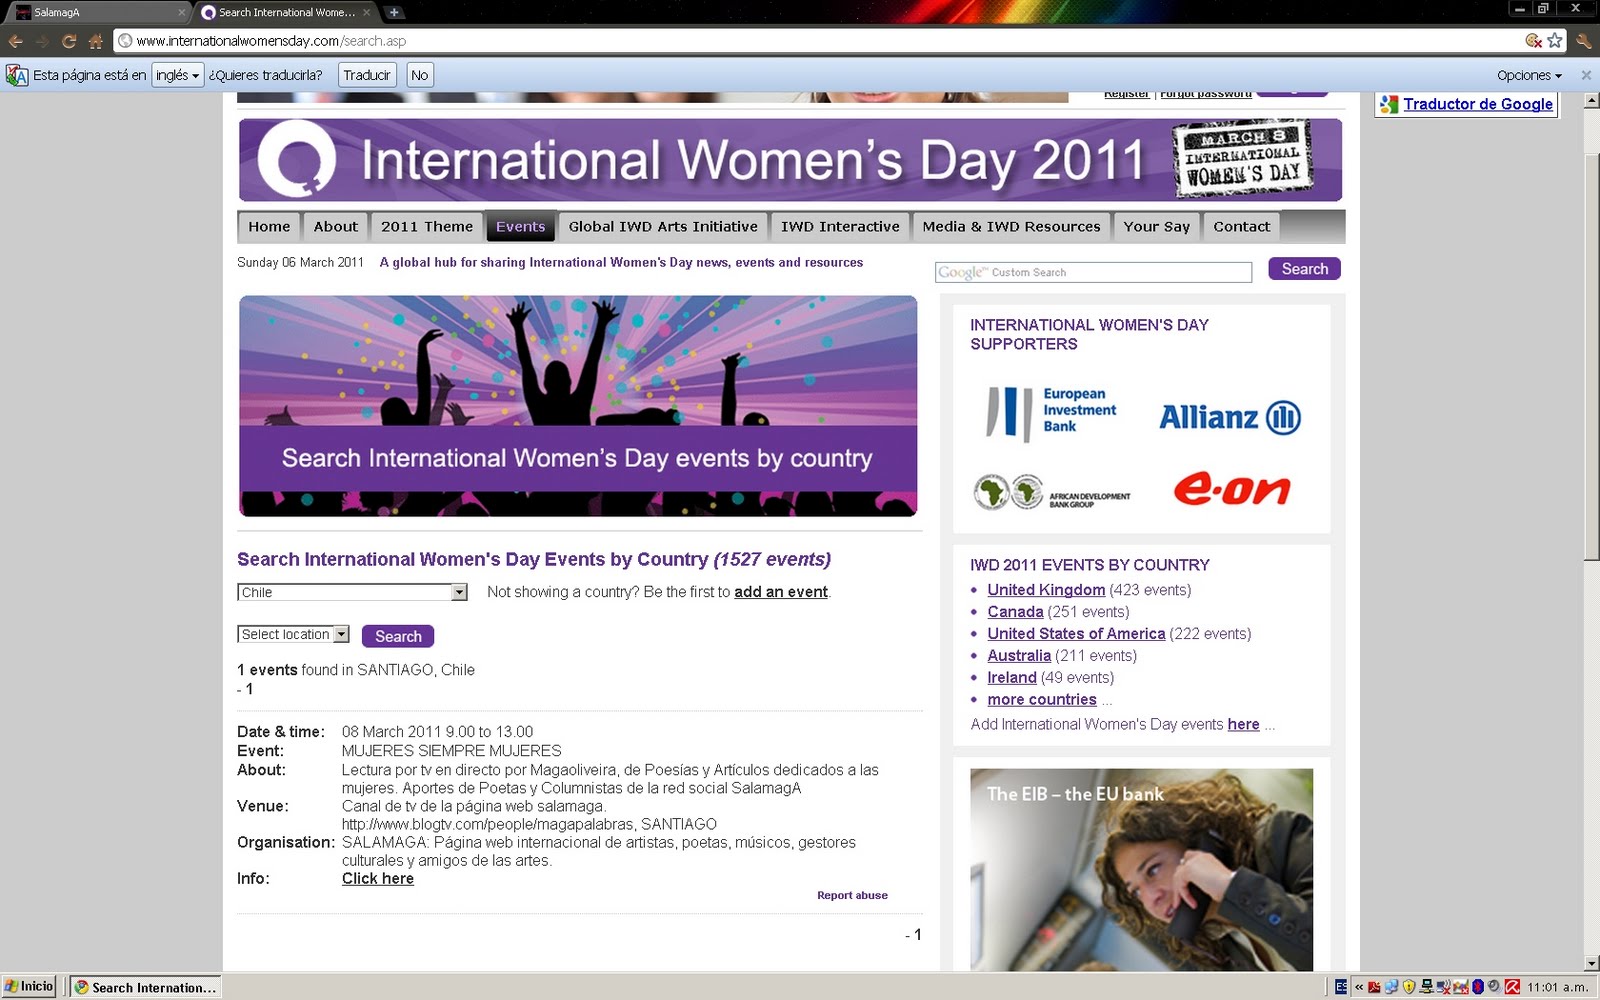The image size is (1600, 1000).
Task: Close the SalamagA tab
Action: pyautogui.click(x=182, y=12)
